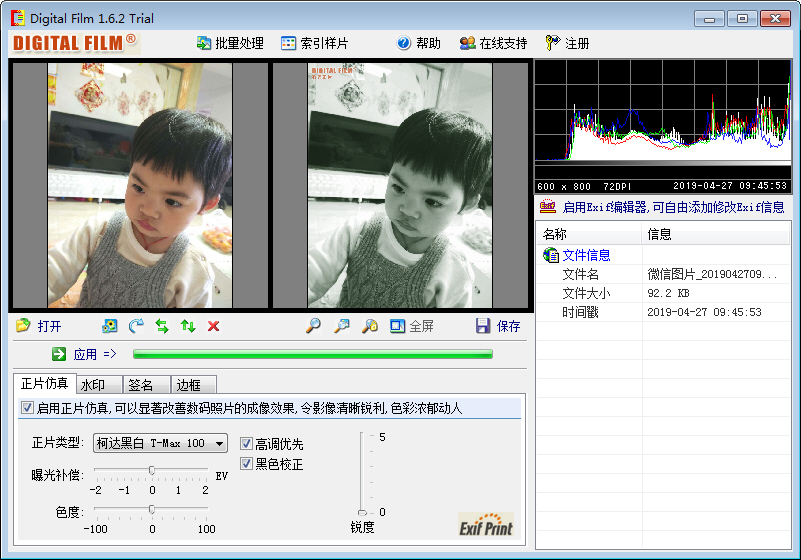Screen dimensions: 801x560
Task: Click the red X delete icon
Action: (213, 326)
